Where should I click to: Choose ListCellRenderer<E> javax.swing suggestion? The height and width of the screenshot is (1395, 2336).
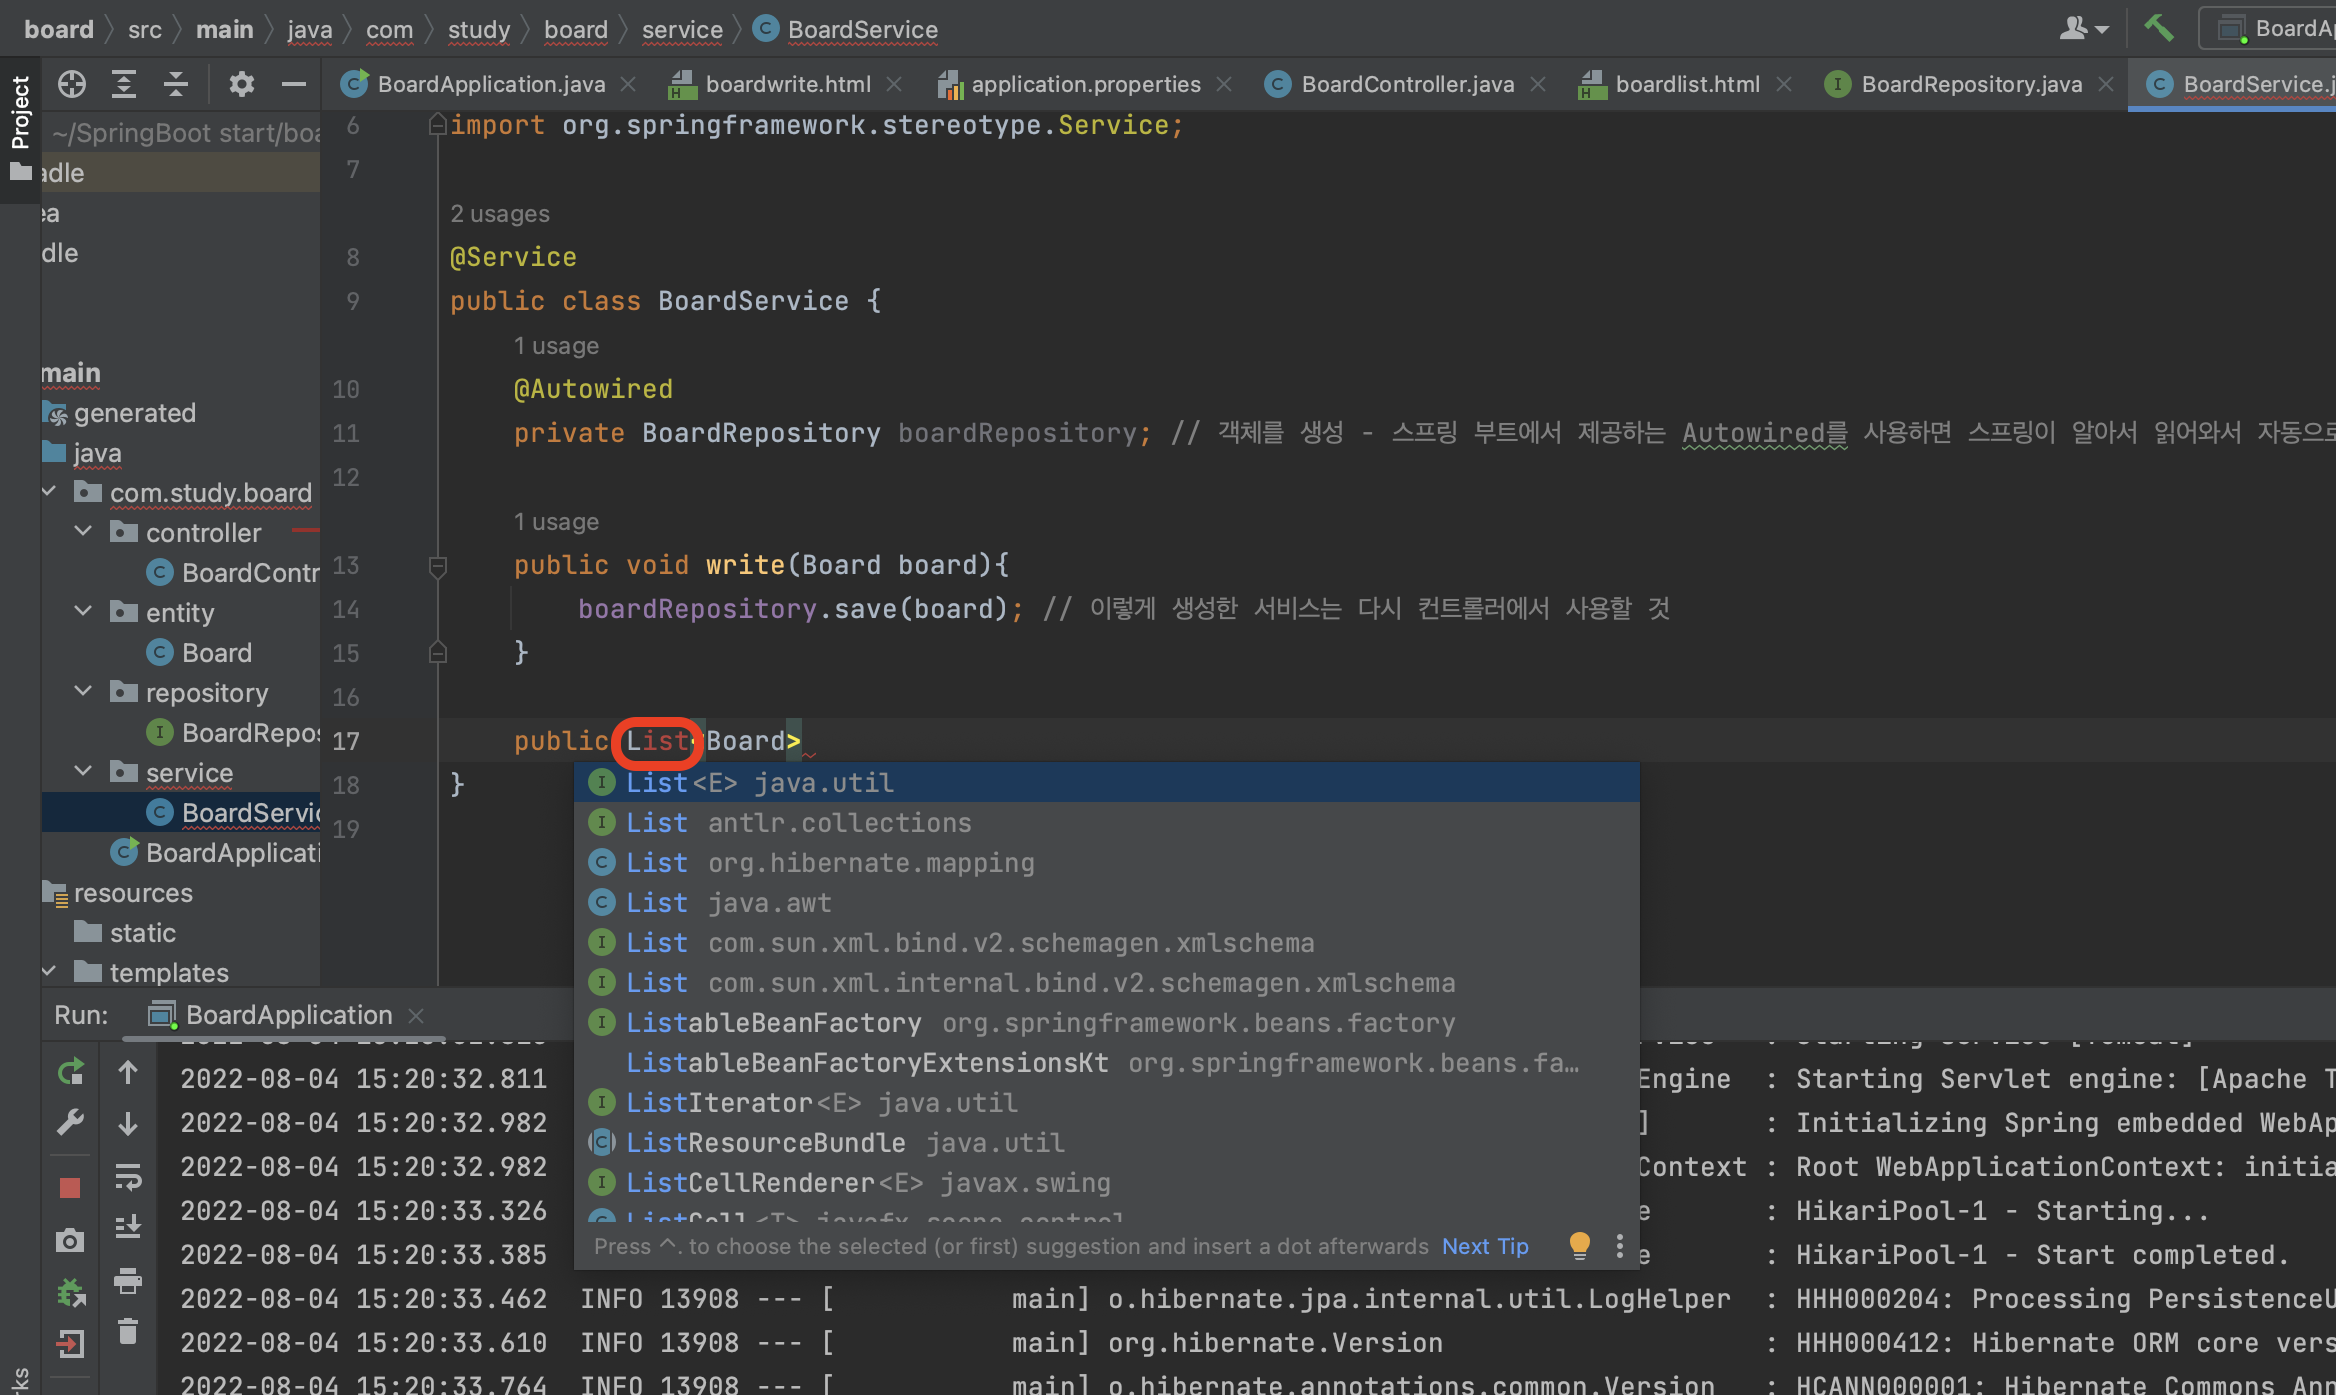(x=1107, y=1183)
